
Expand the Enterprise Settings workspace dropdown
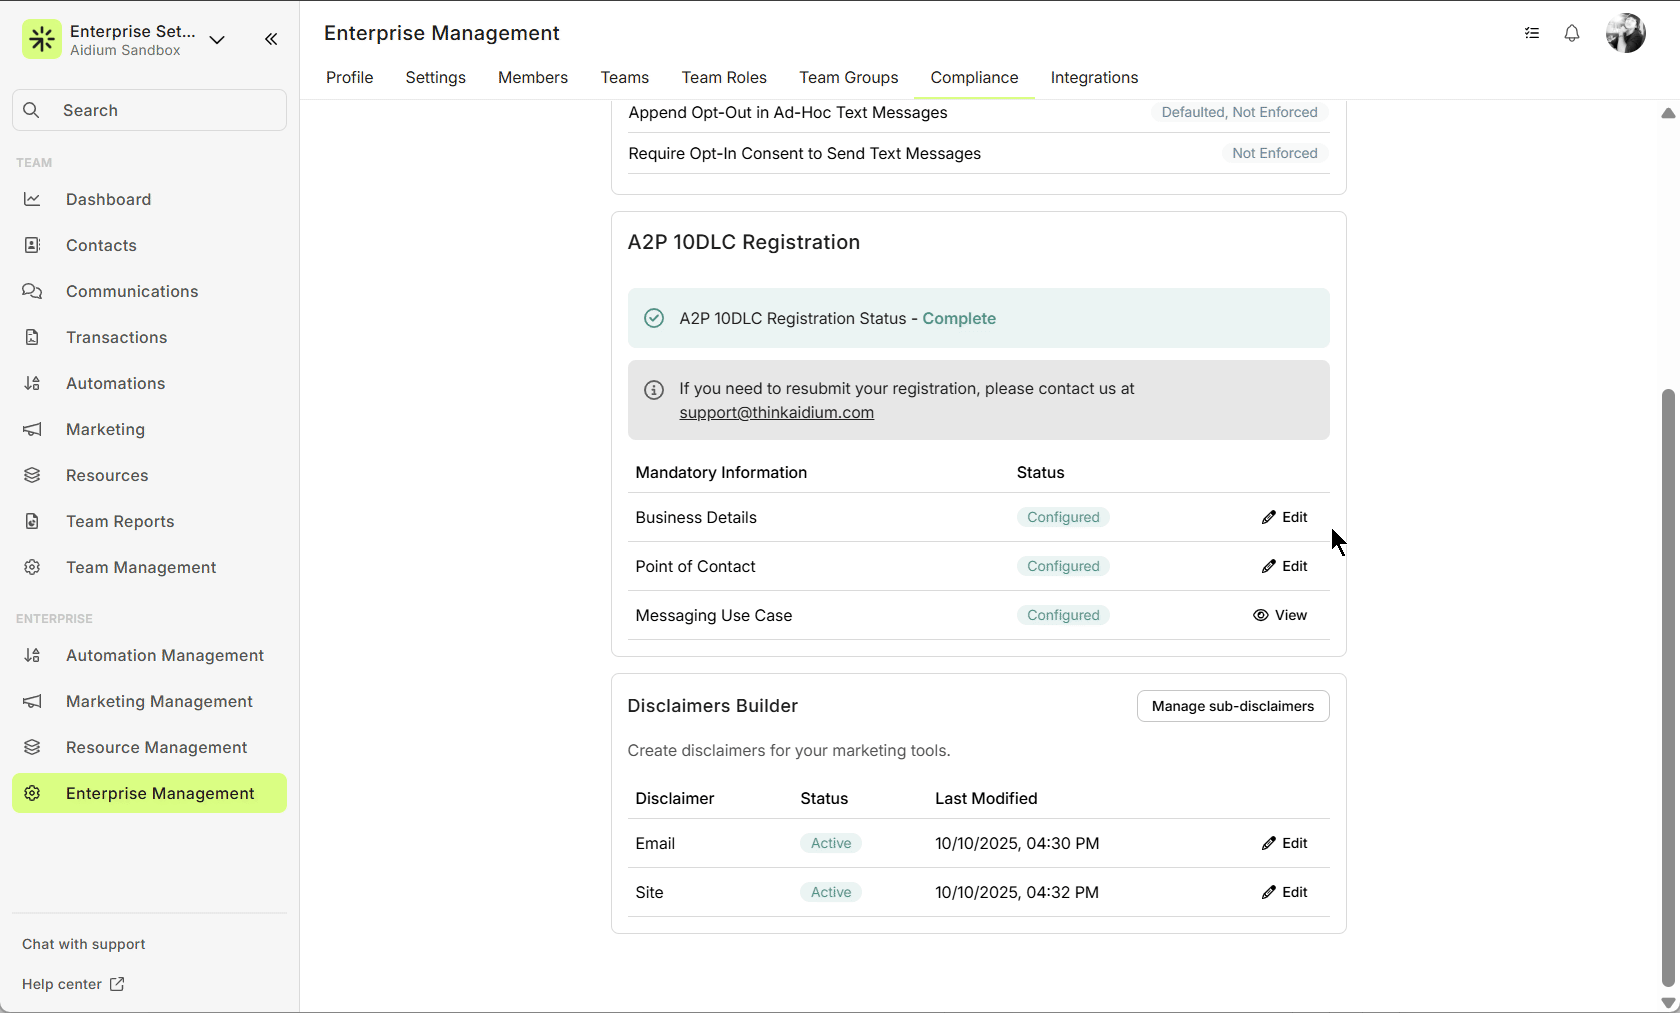[x=217, y=40]
